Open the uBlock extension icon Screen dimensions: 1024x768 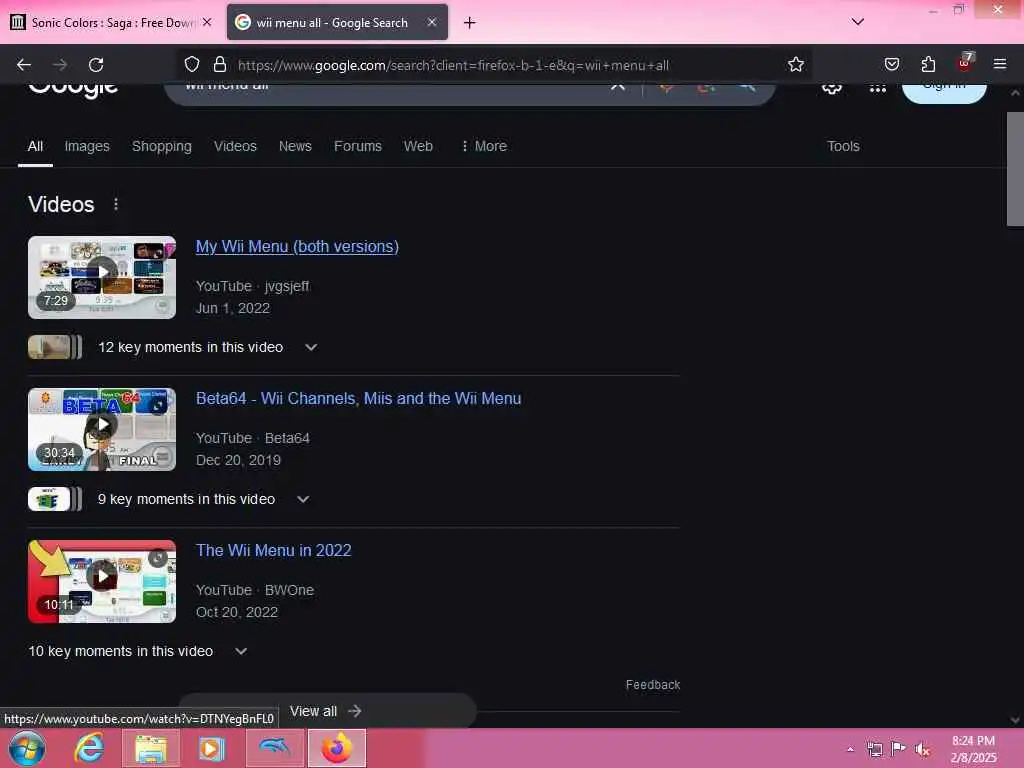(965, 63)
